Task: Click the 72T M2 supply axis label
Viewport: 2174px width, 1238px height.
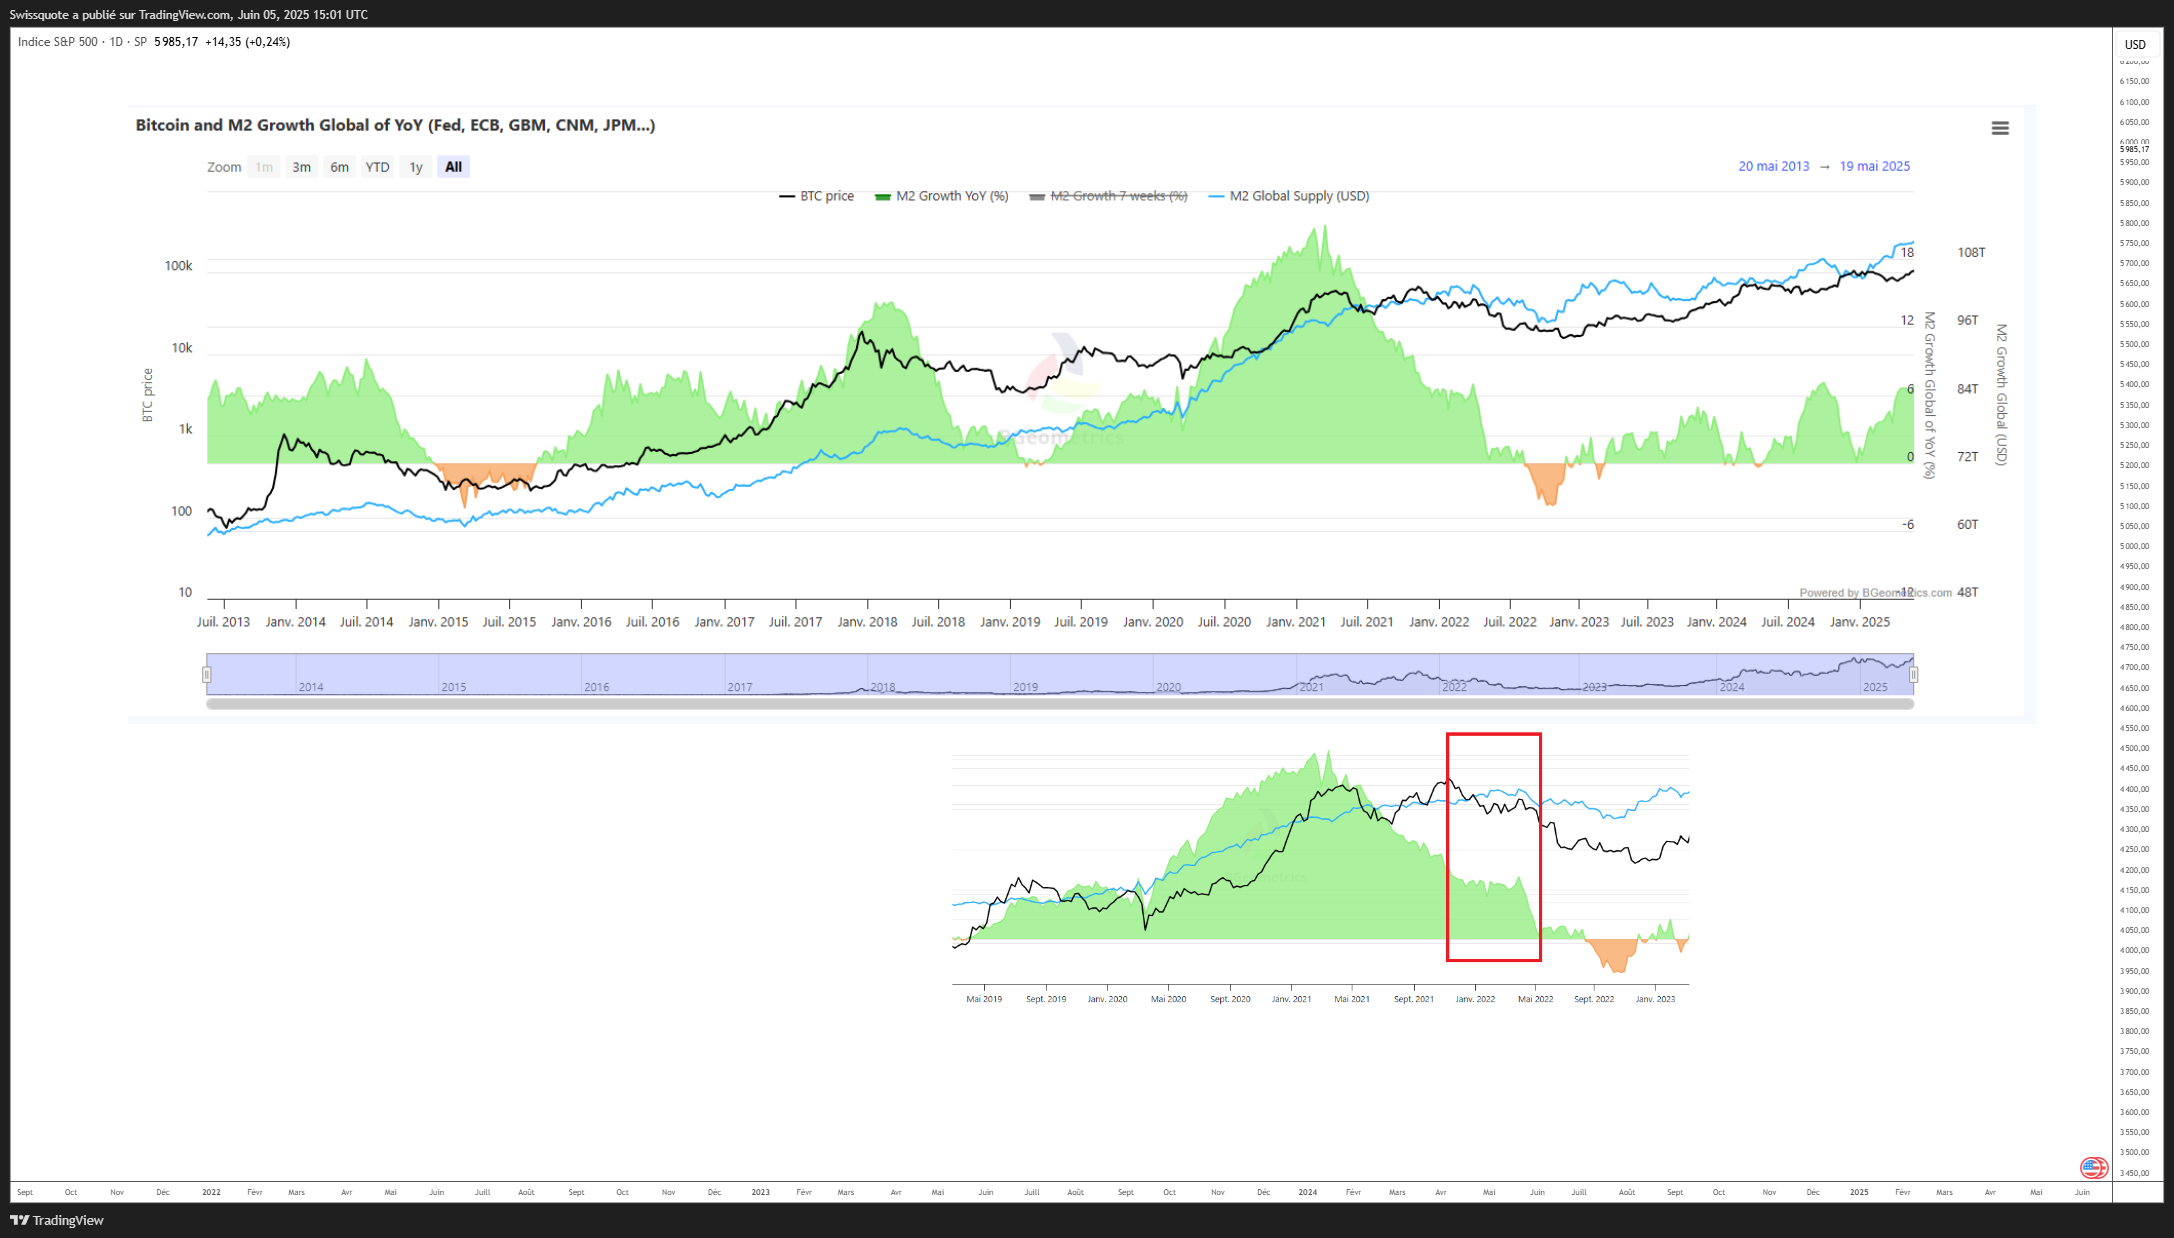Action: (x=1968, y=457)
